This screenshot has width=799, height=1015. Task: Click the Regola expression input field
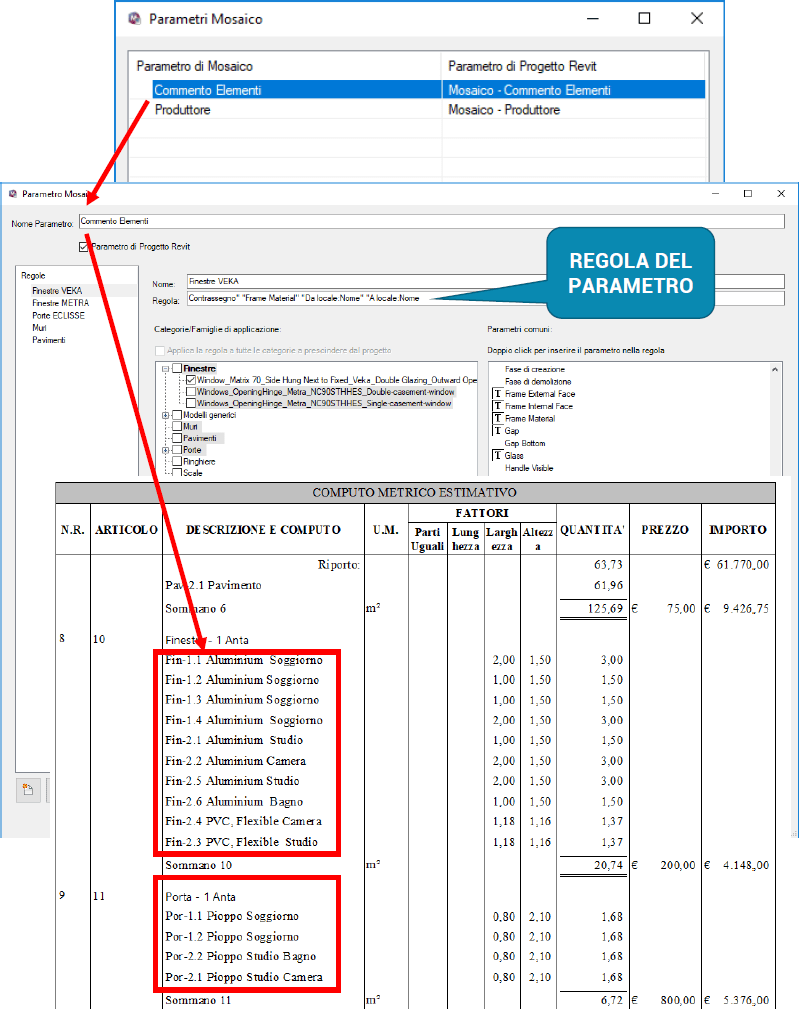coord(486,298)
